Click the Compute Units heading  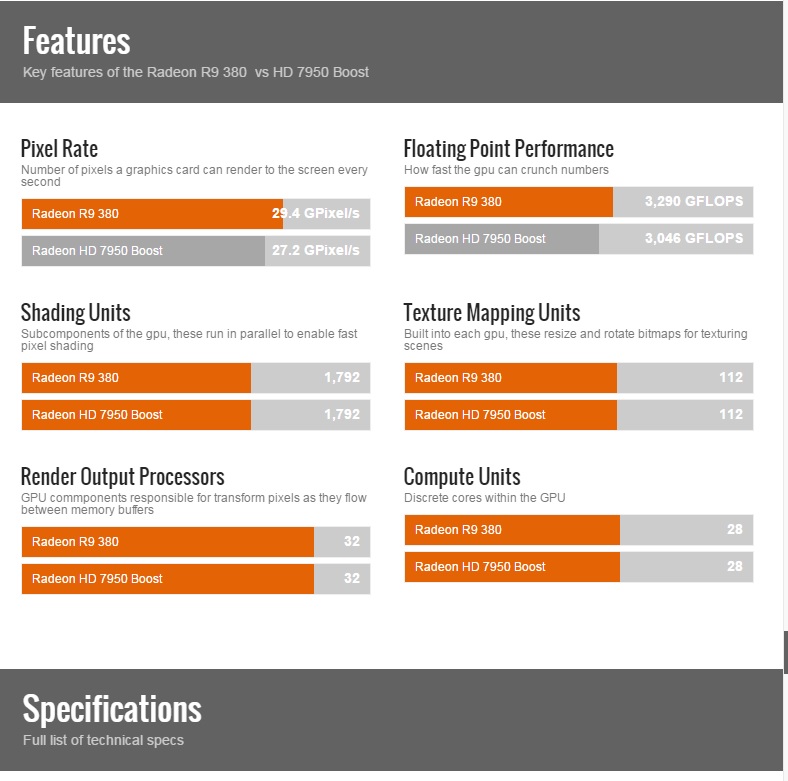click(x=461, y=477)
